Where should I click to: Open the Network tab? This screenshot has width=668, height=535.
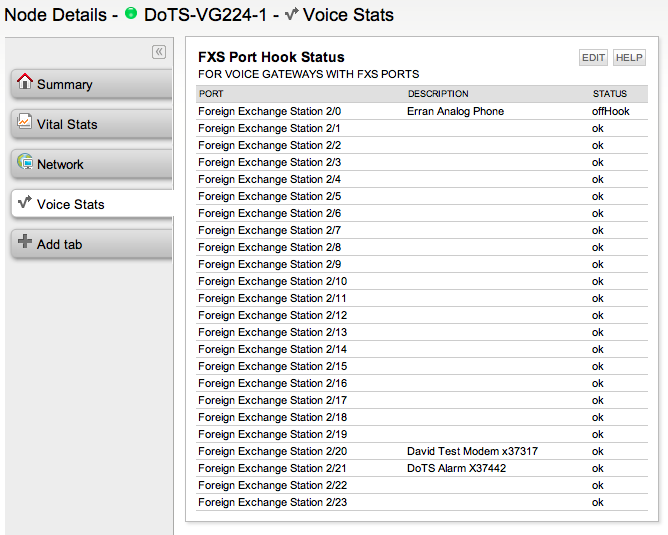[x=60, y=165]
